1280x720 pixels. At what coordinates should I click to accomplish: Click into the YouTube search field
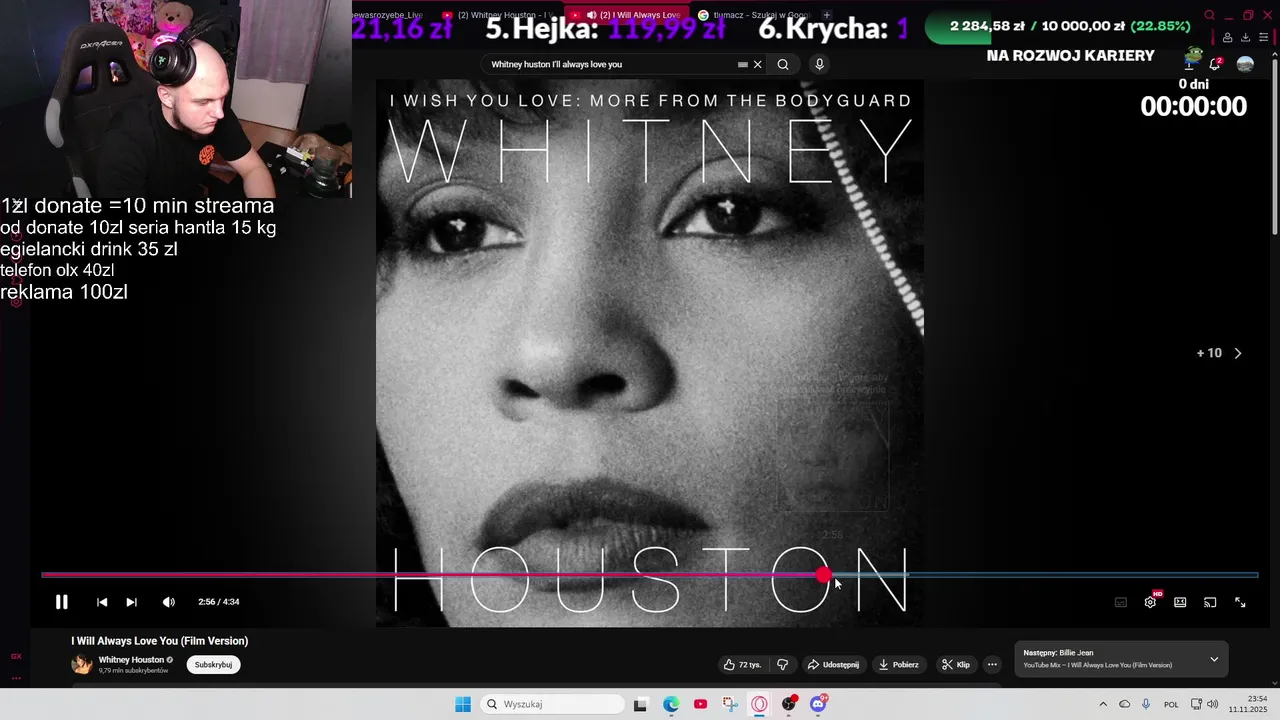coord(610,64)
